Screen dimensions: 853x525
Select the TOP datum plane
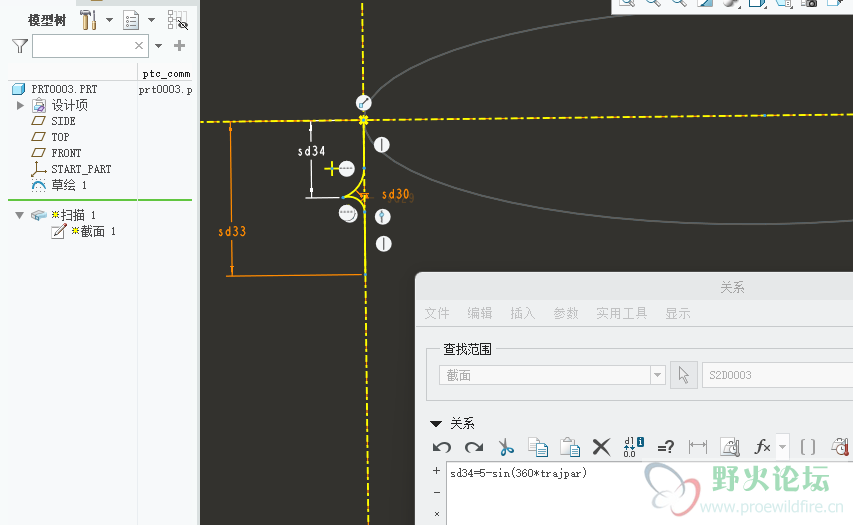point(60,137)
